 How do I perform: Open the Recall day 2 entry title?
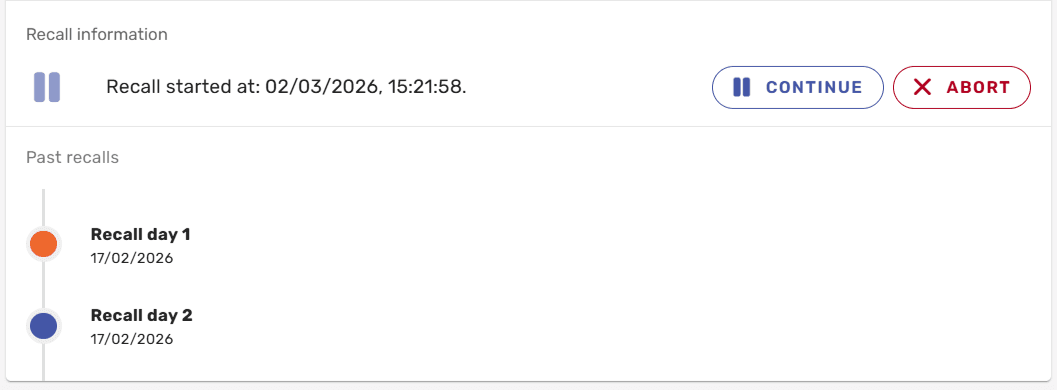pyautogui.click(x=142, y=315)
